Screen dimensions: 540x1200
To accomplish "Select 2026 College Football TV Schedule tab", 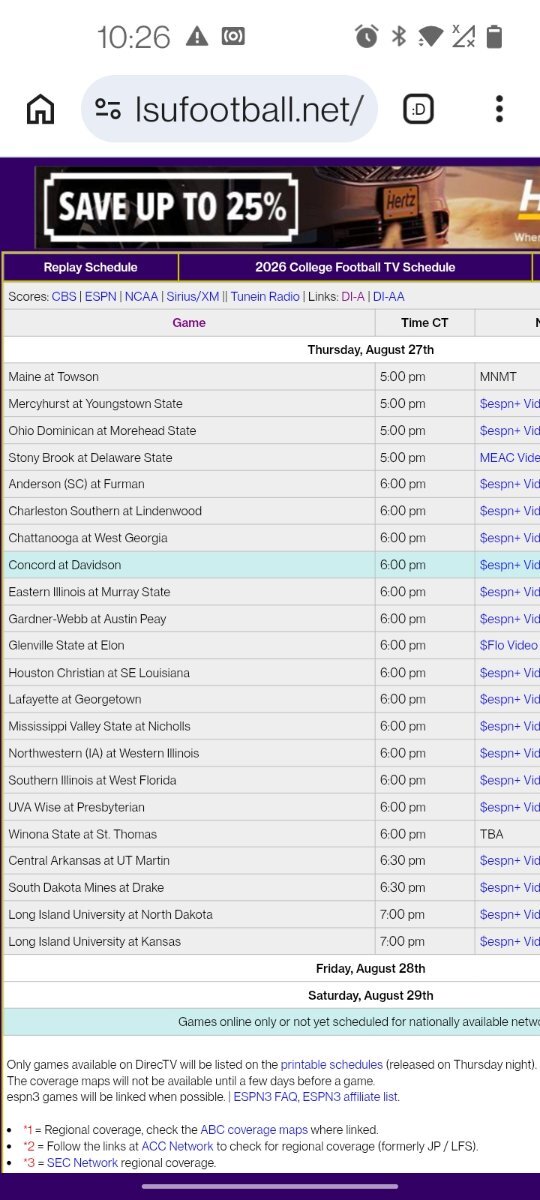I will tap(355, 267).
